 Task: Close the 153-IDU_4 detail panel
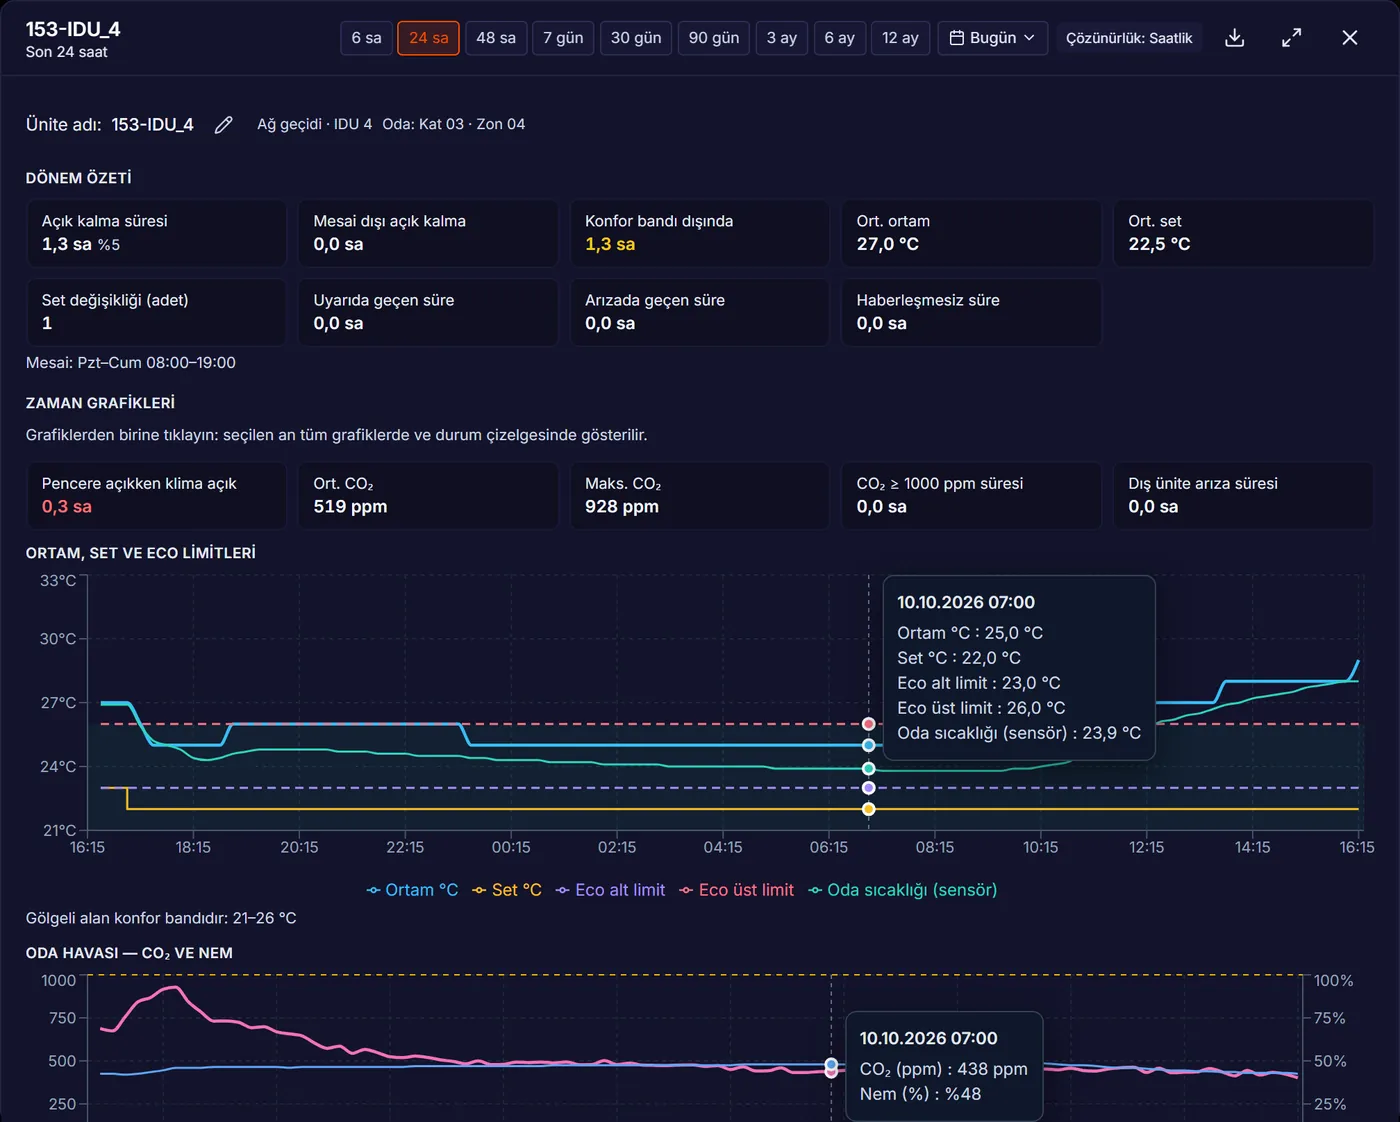[x=1350, y=38]
